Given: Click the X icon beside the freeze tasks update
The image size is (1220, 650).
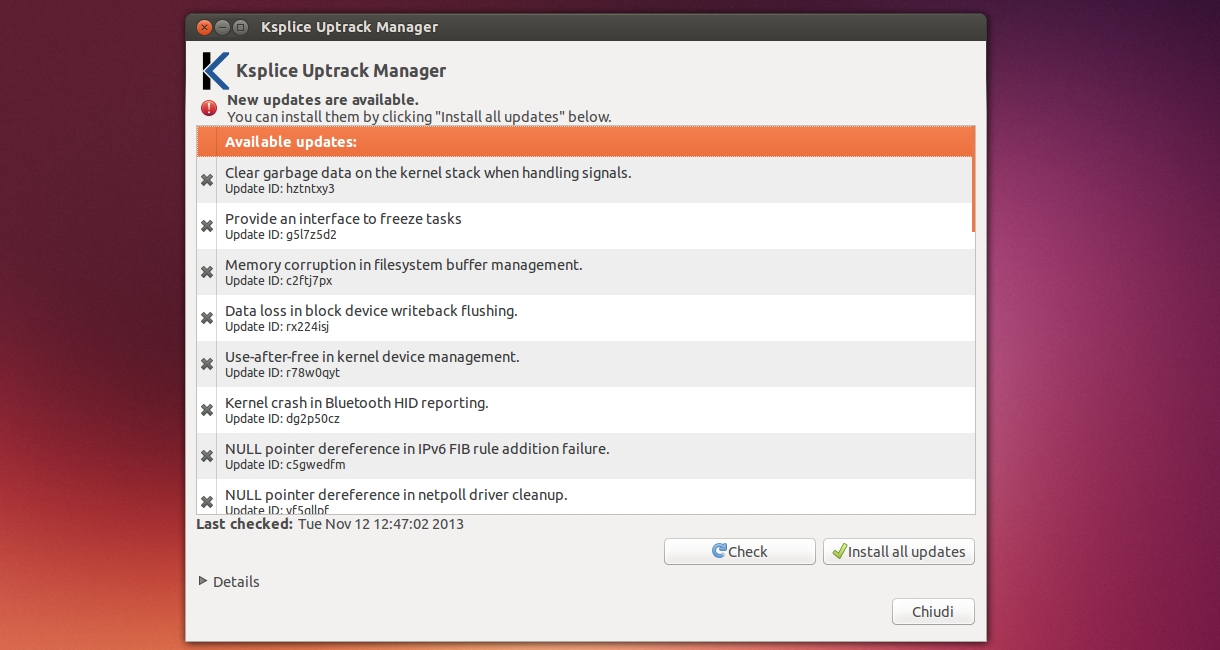Looking at the screenshot, I should (x=207, y=226).
